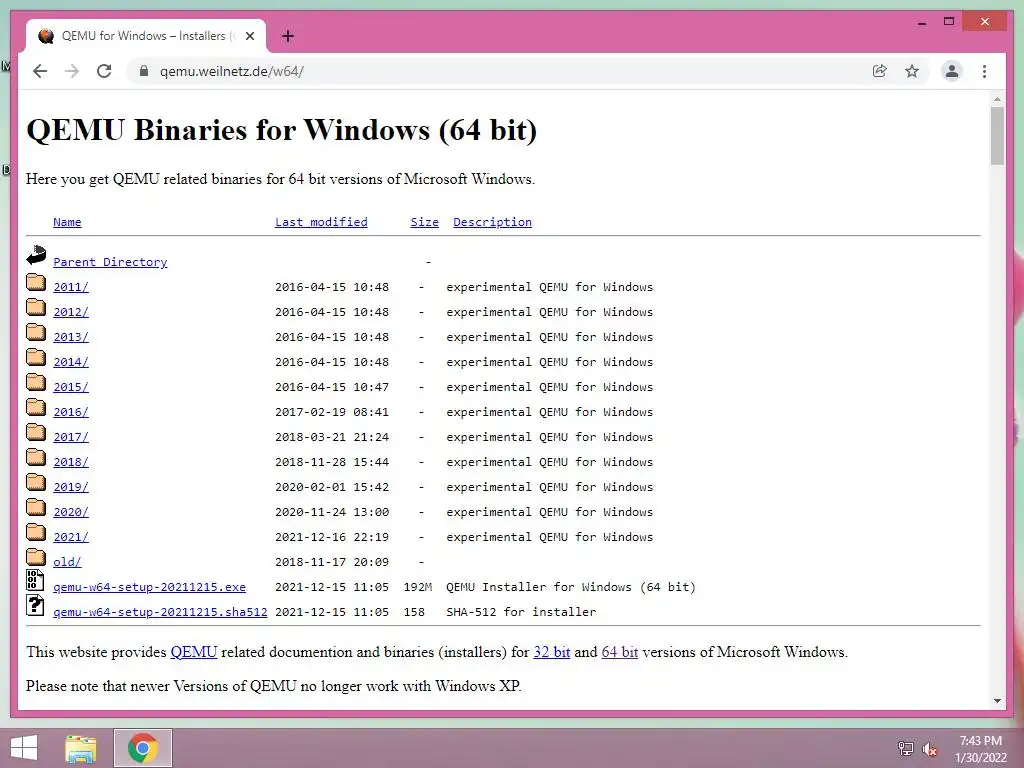Open the network status tray icon

click(905, 749)
